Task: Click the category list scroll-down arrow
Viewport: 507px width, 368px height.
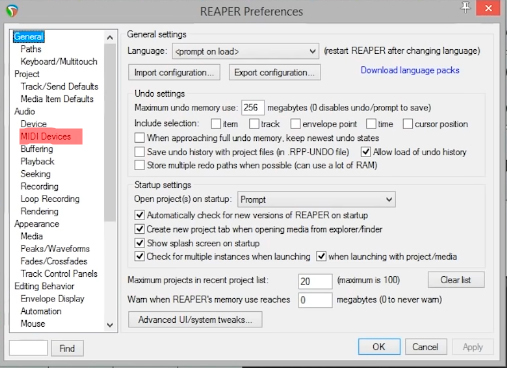Action: (x=110, y=325)
